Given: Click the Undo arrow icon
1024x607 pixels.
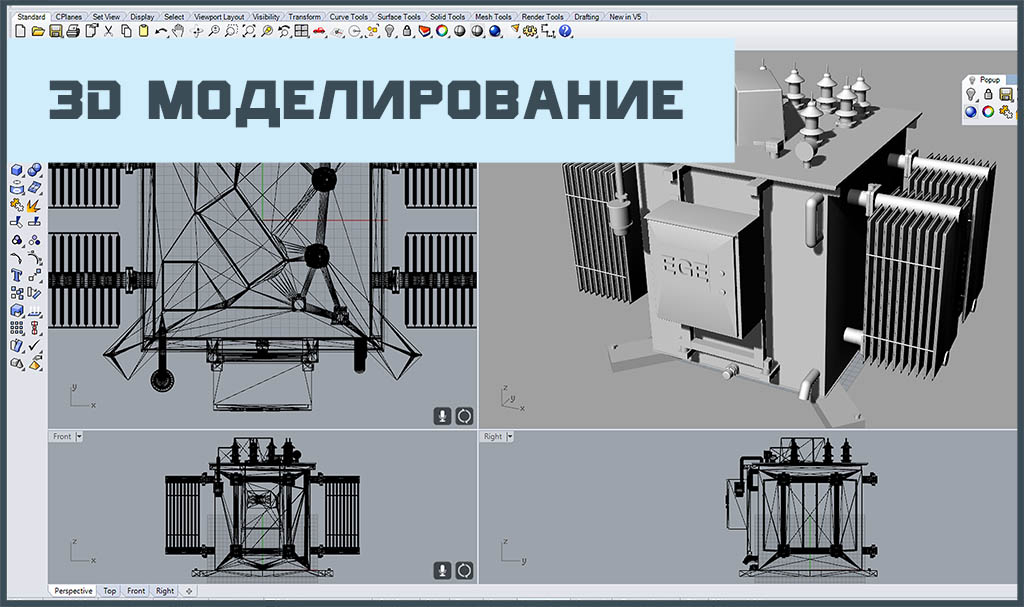Looking at the screenshot, I should 161,32.
